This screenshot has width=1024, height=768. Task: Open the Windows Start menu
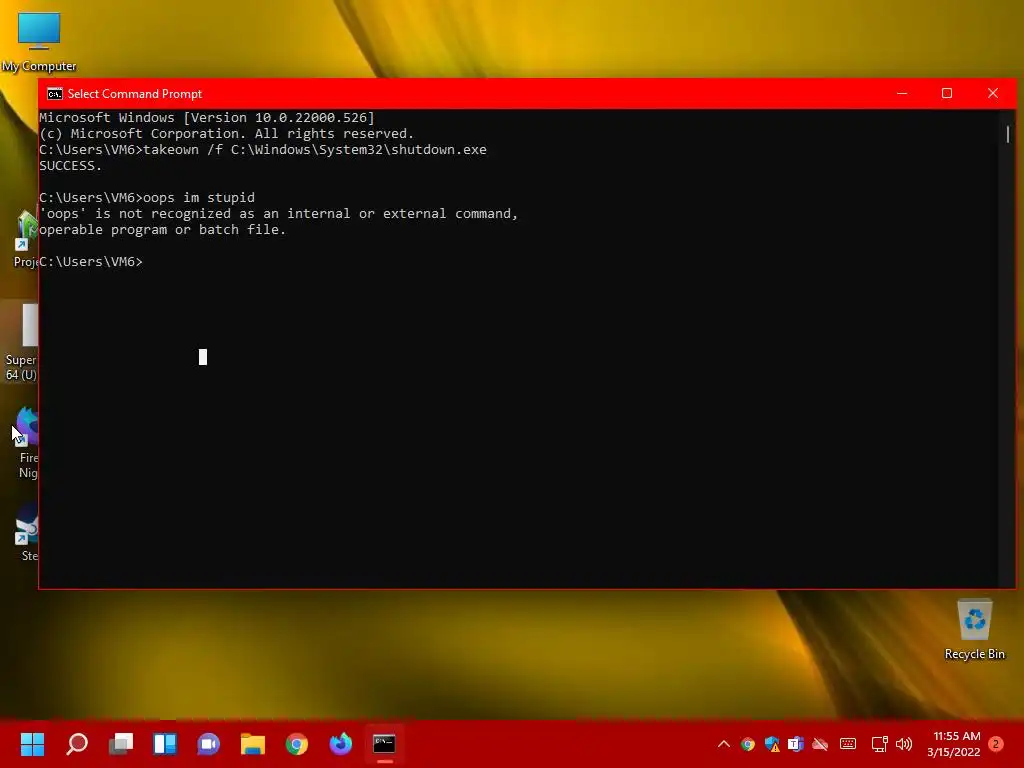tap(32, 744)
